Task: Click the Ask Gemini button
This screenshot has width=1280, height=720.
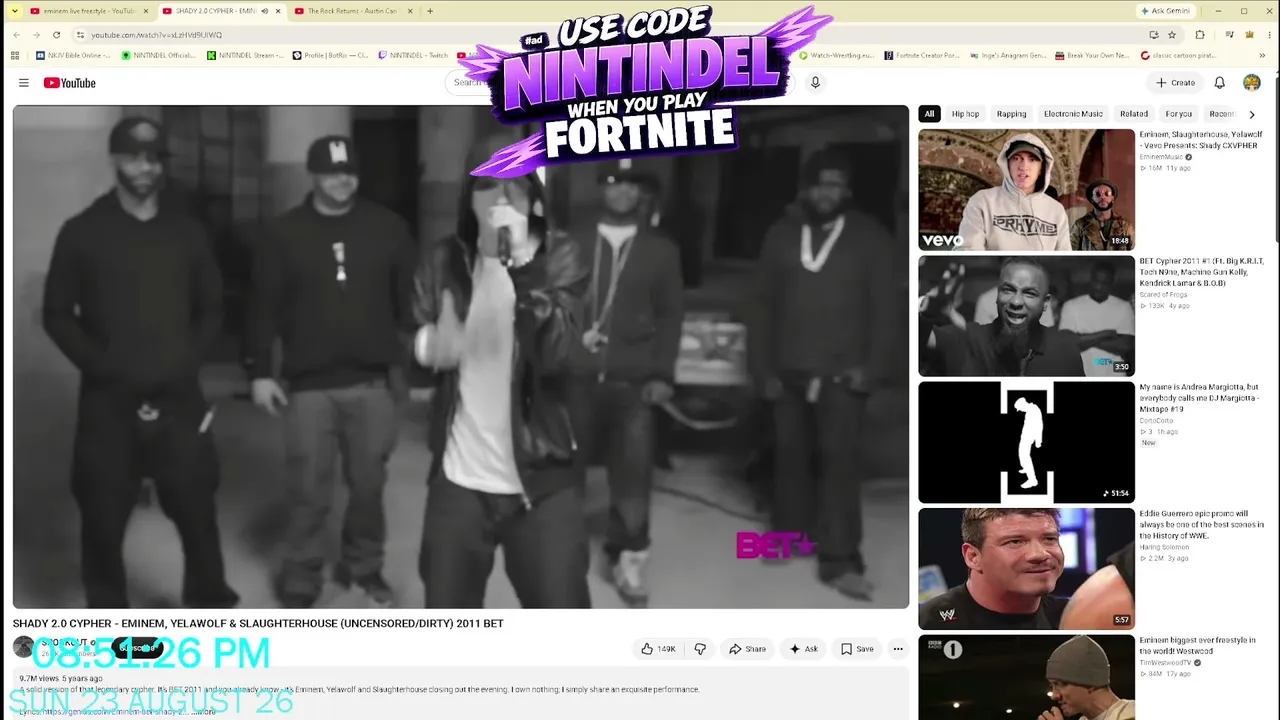Action: point(1166,11)
